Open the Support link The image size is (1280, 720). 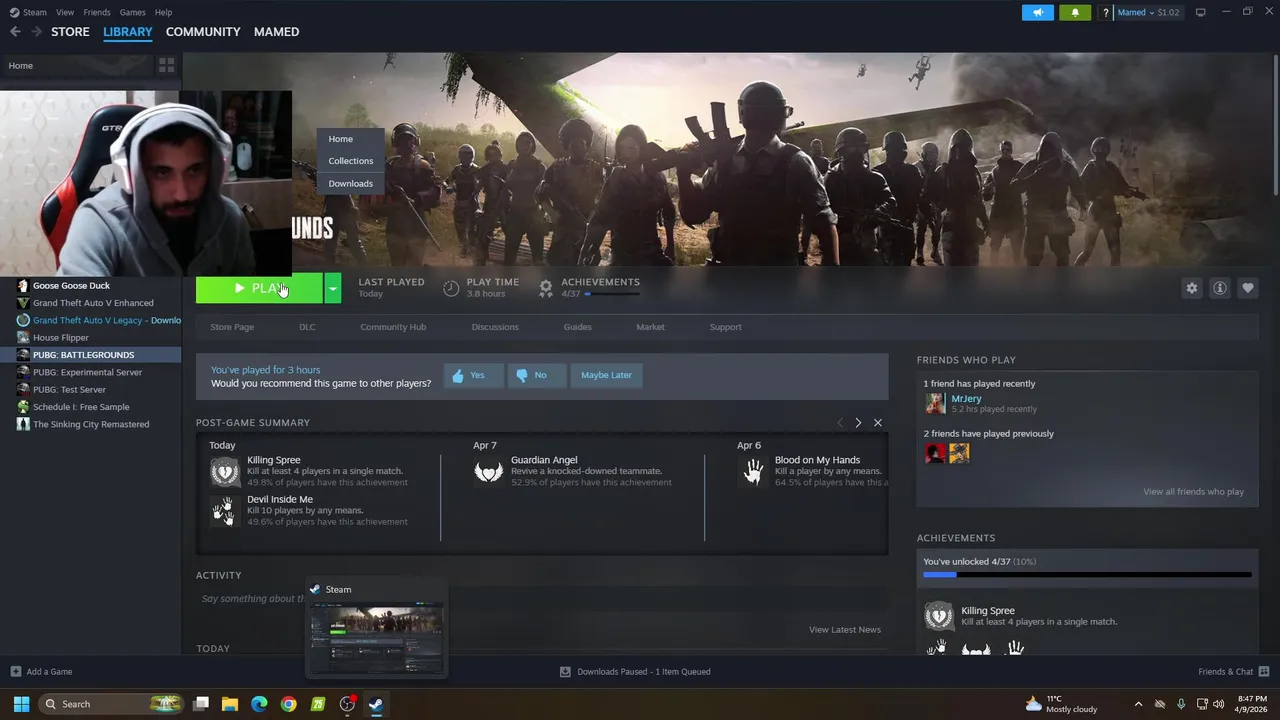pyautogui.click(x=726, y=327)
